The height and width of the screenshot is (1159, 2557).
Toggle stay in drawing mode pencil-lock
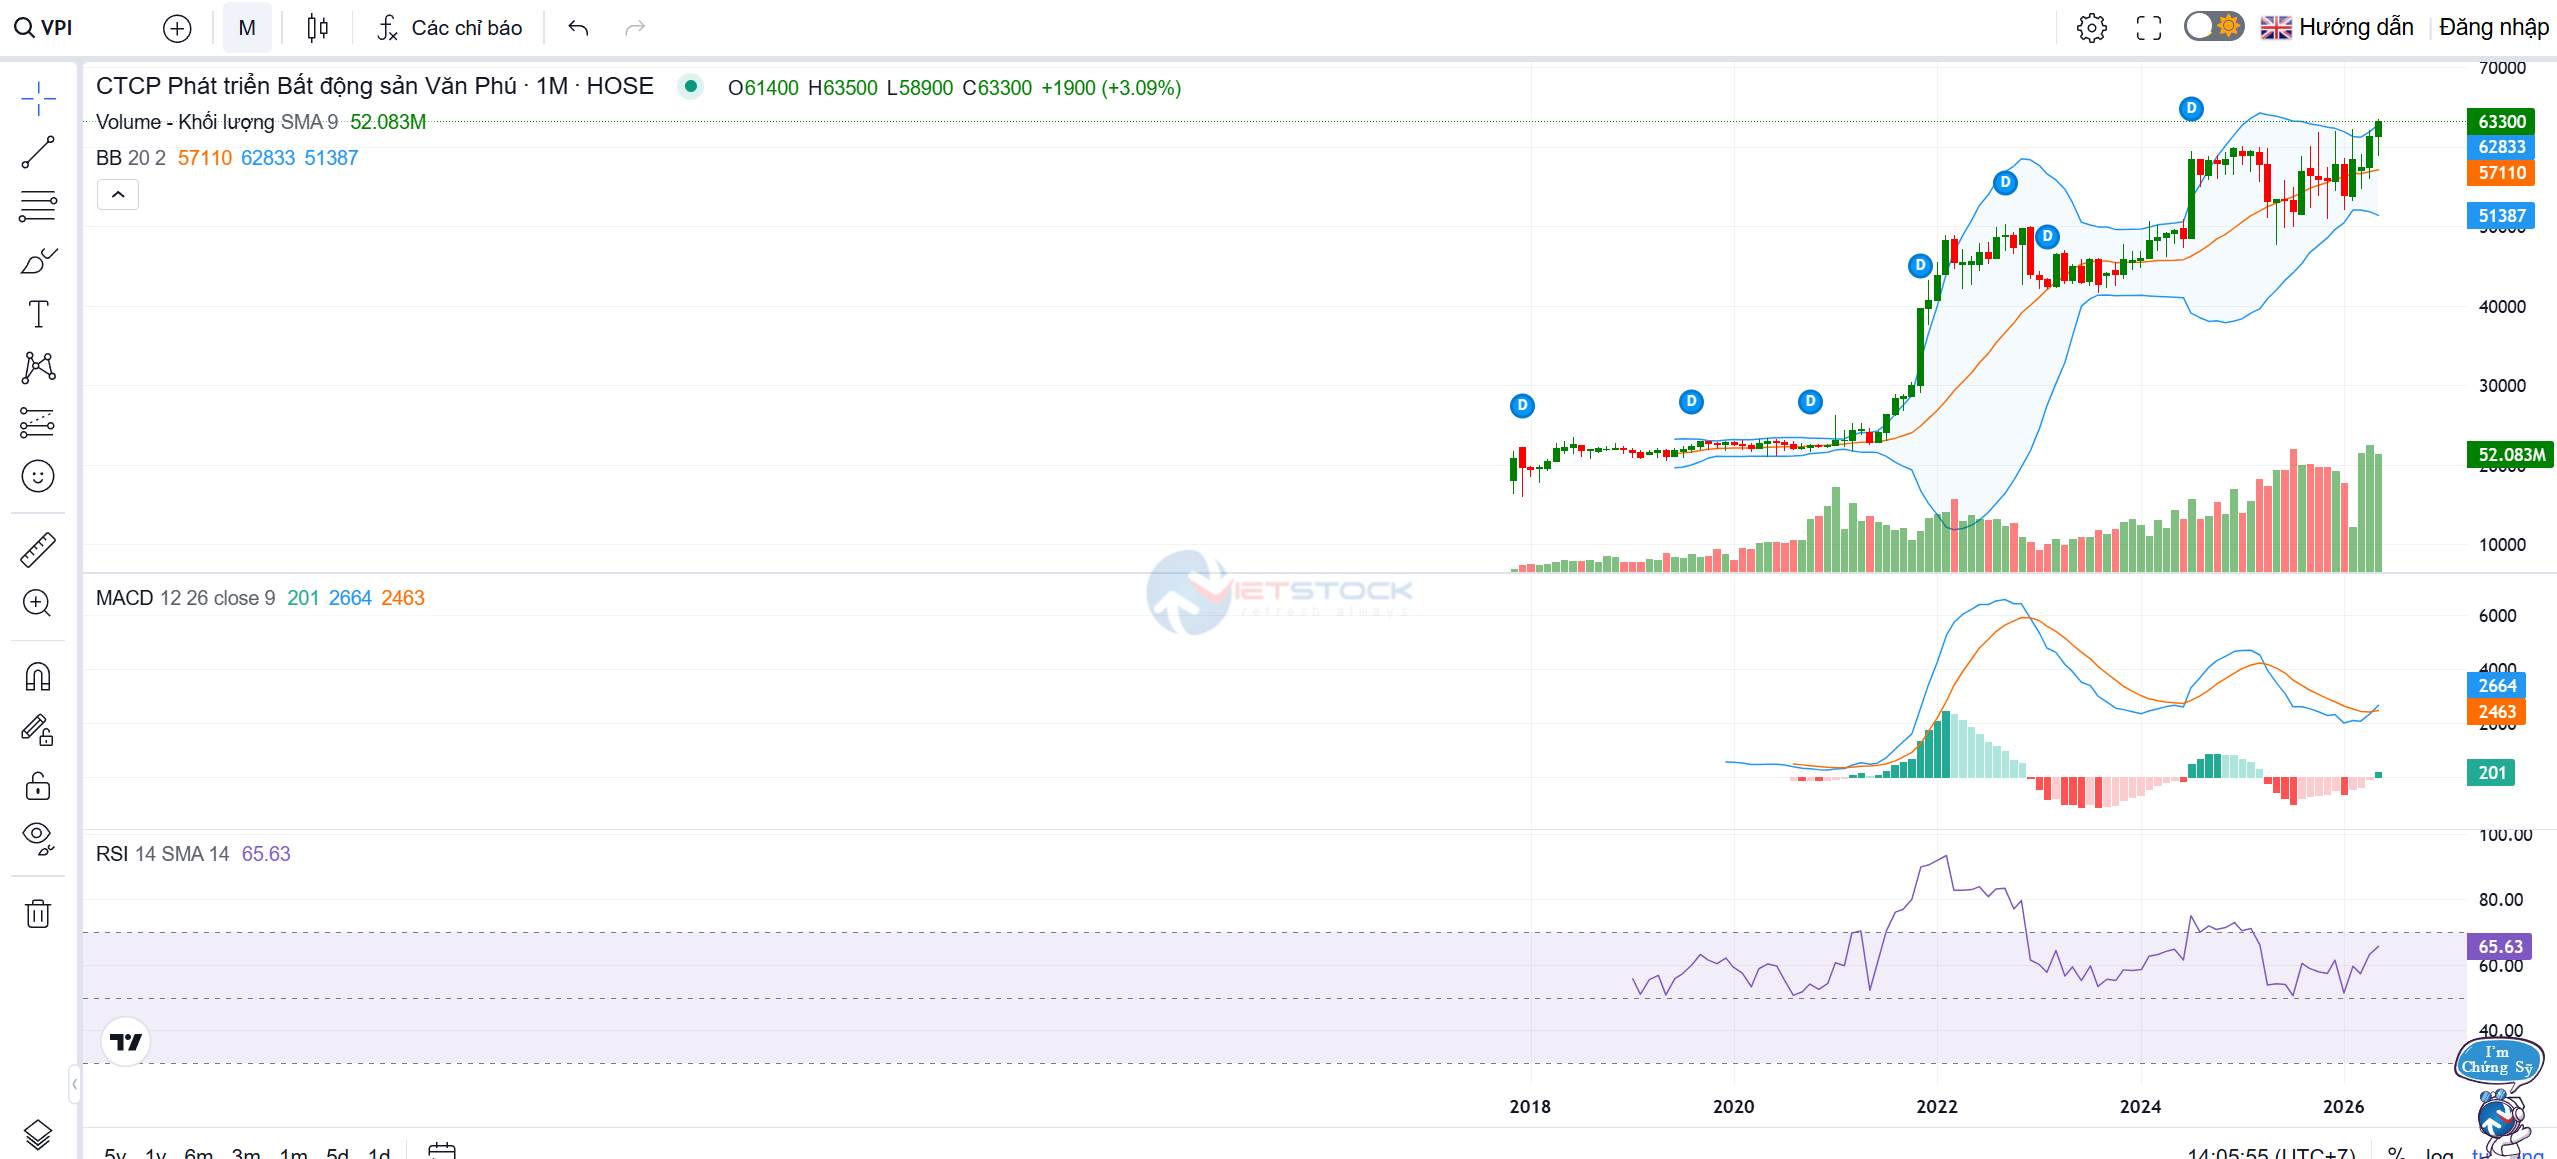point(38,731)
